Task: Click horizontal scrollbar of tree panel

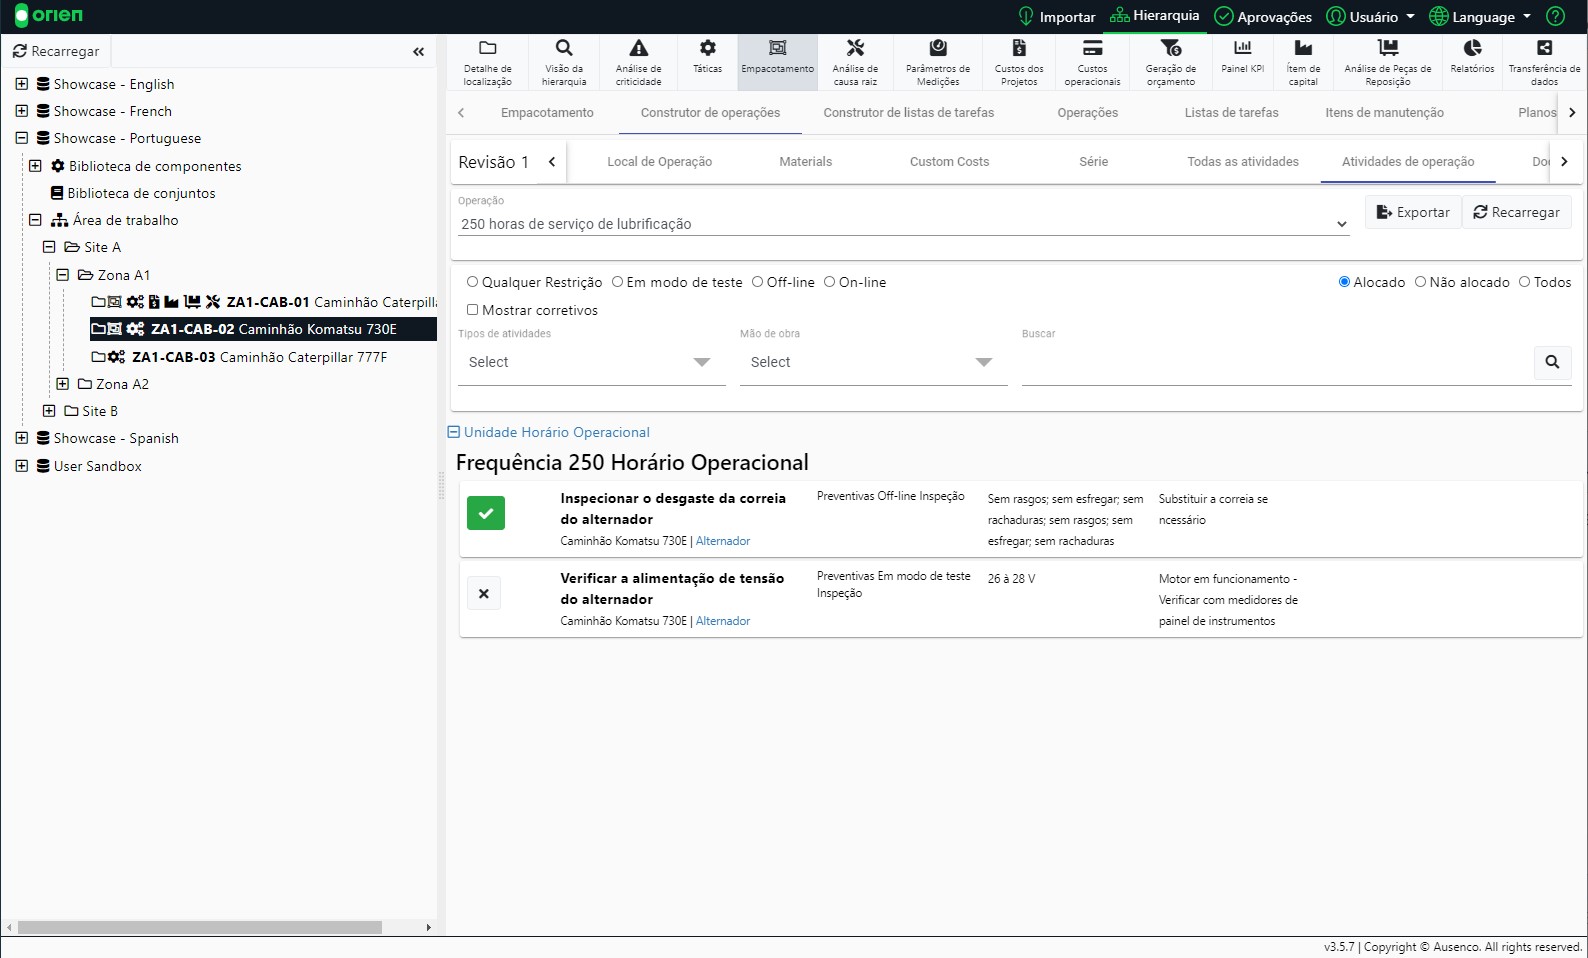Action: tap(200, 928)
